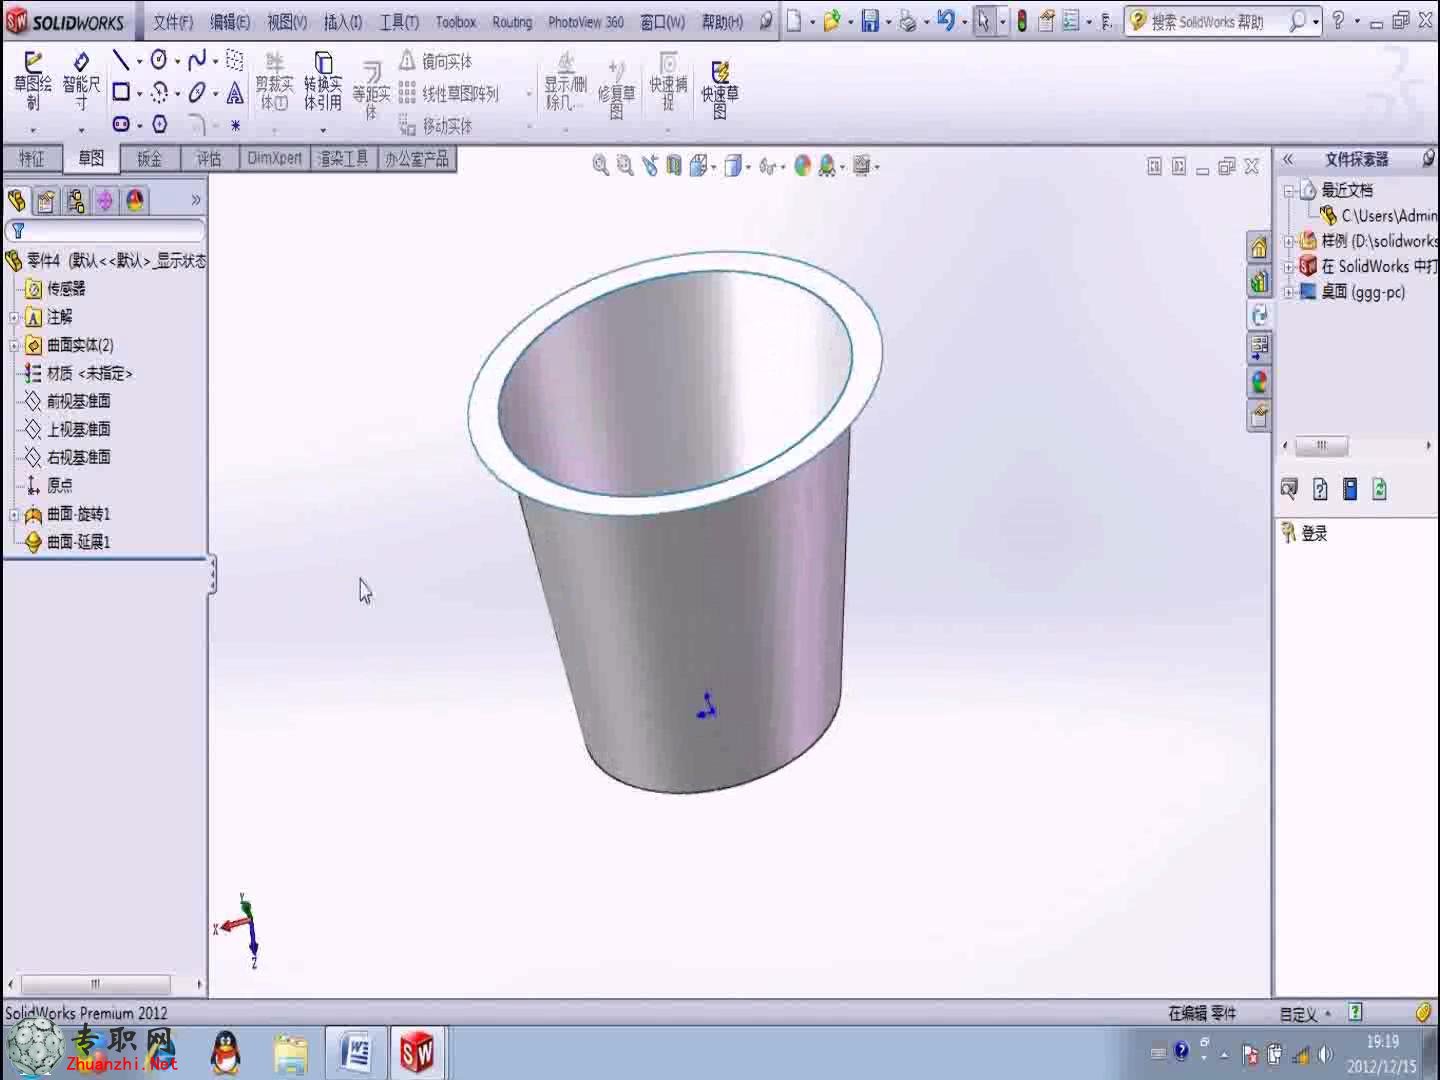Click 草图绘制 sketch button
Screen dimensions: 1440x1080
33,82
